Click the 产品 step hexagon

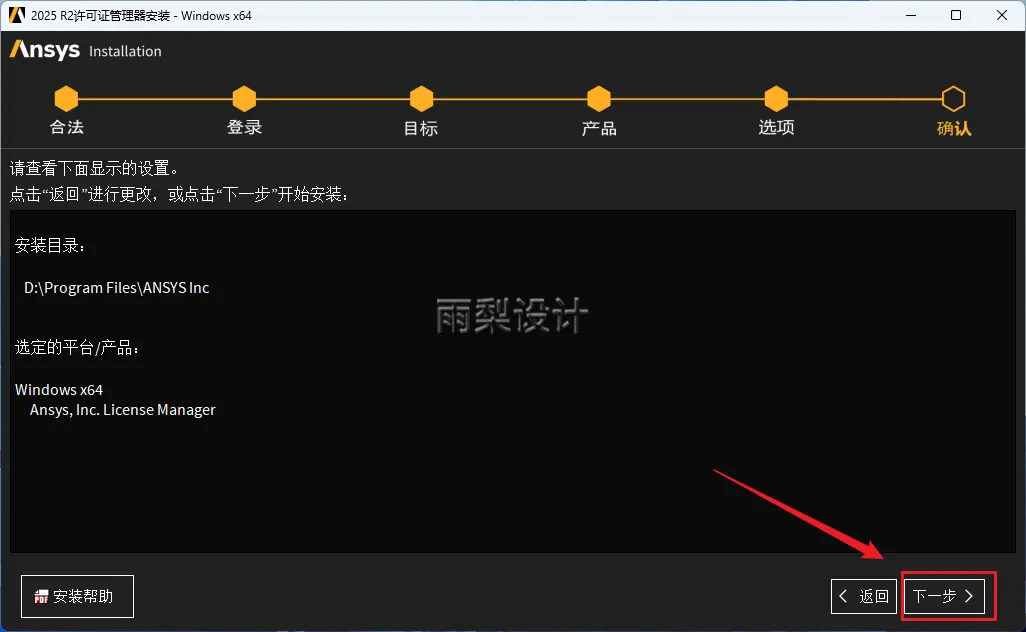599,99
